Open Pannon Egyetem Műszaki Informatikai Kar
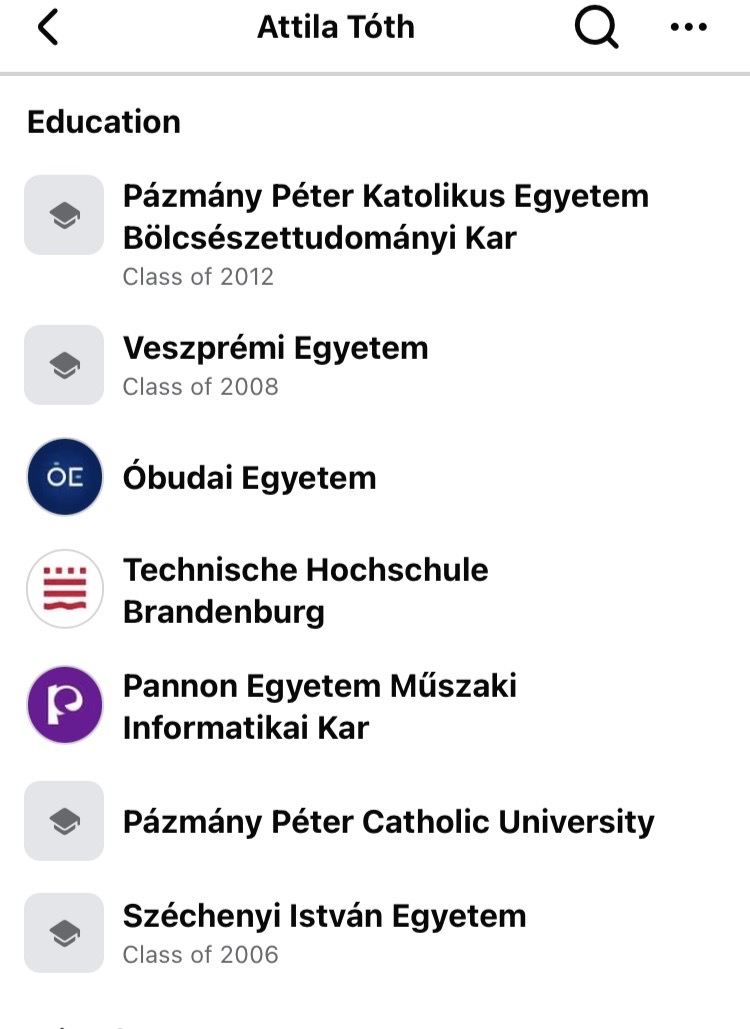Viewport: 750px width, 1029px height. point(319,706)
